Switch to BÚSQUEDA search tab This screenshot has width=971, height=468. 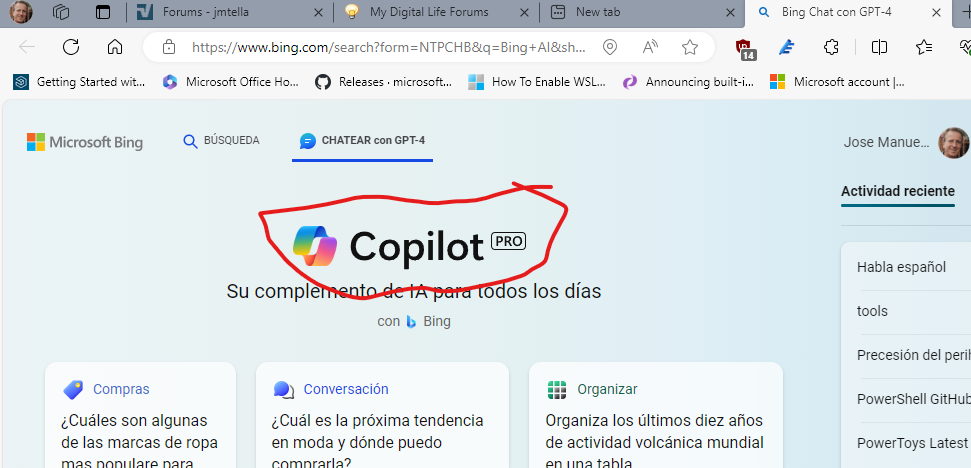(x=221, y=141)
